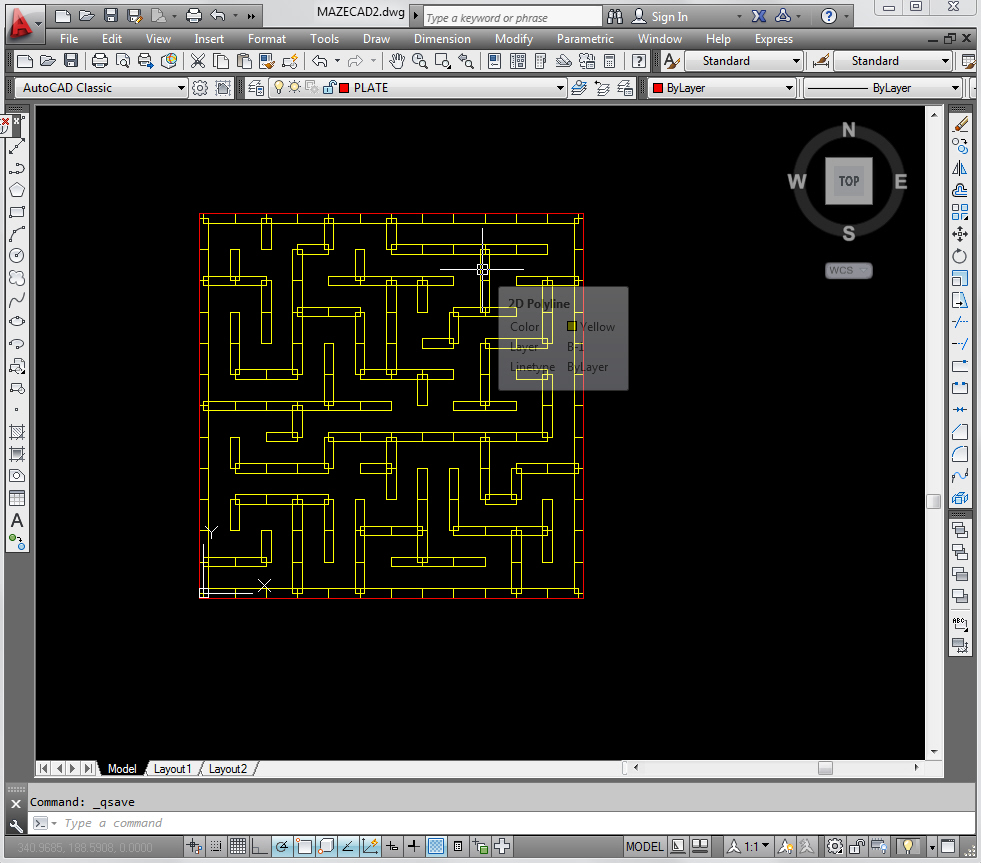
Task: Open the Standard dimension style dropdown
Action: click(893, 61)
